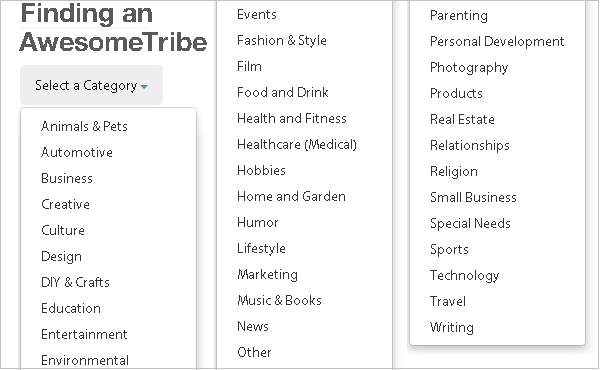Select the Products category
Image resolution: width=600 pixels, height=370 pixels.
click(x=457, y=94)
